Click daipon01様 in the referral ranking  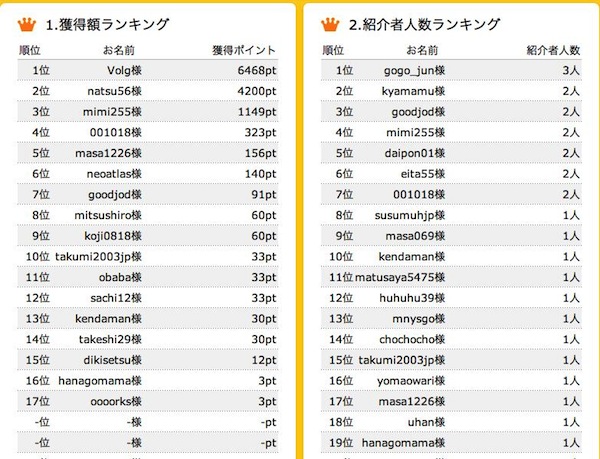(415, 152)
